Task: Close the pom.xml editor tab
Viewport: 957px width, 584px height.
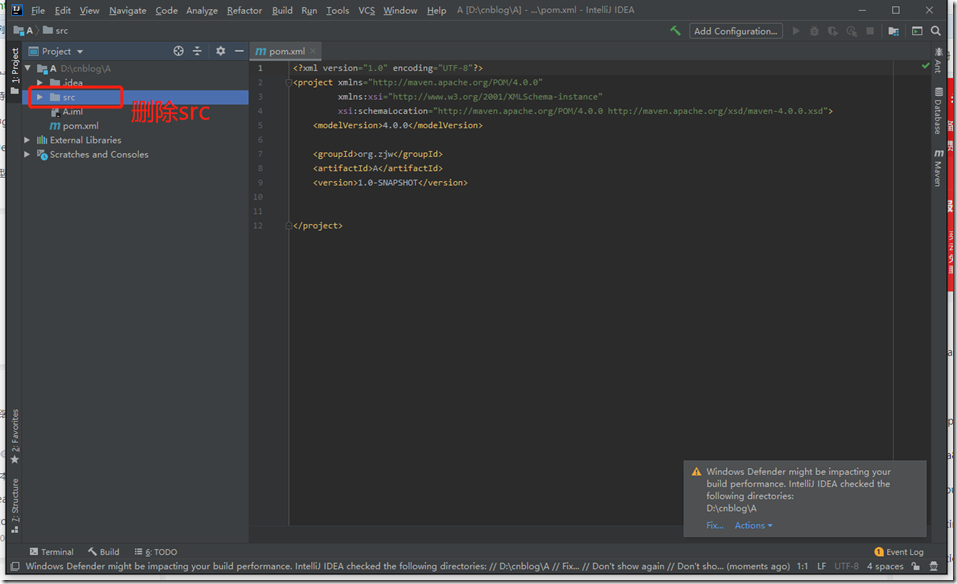Action: pos(312,51)
